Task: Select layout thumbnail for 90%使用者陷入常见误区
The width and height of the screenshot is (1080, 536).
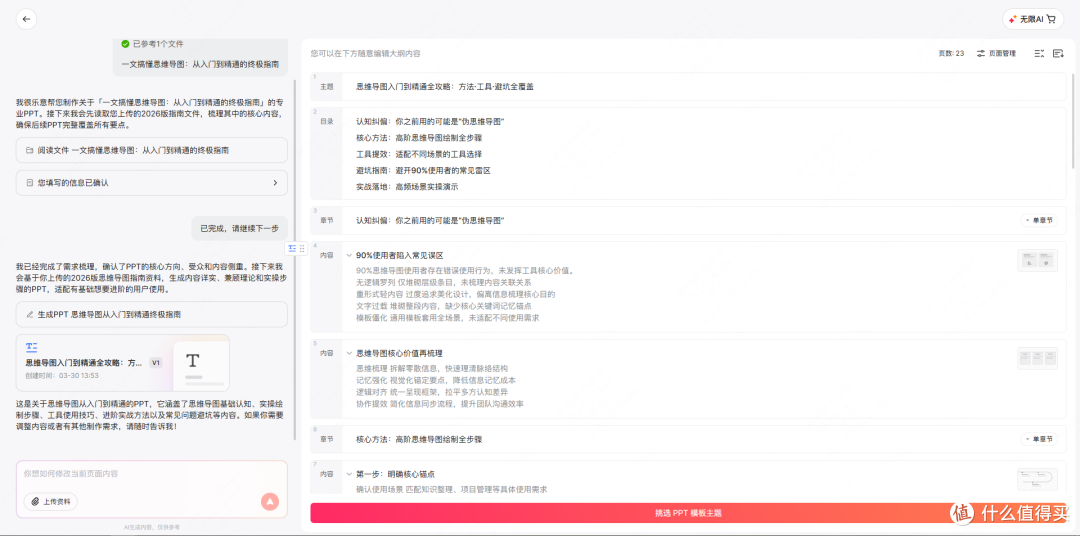Action: tap(1037, 260)
